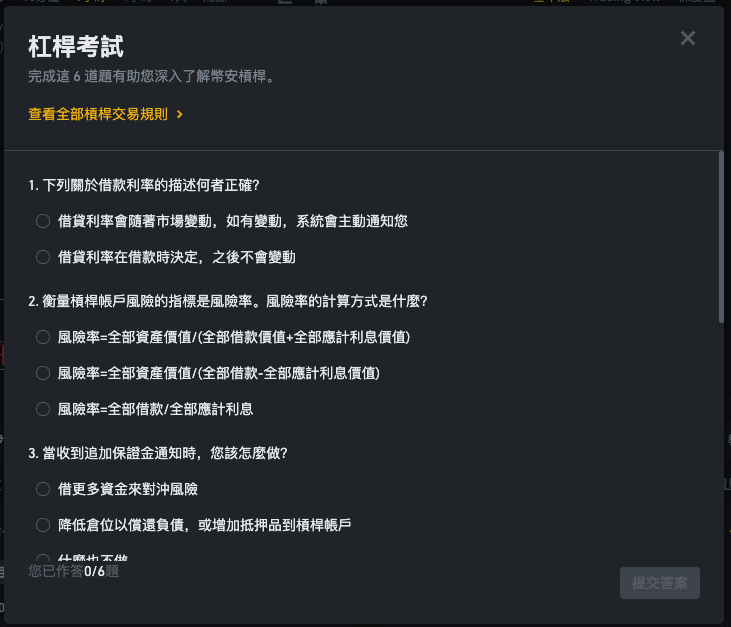Click the 您已作答0/6題 progress counter
This screenshot has width=731, height=627.
(74, 571)
